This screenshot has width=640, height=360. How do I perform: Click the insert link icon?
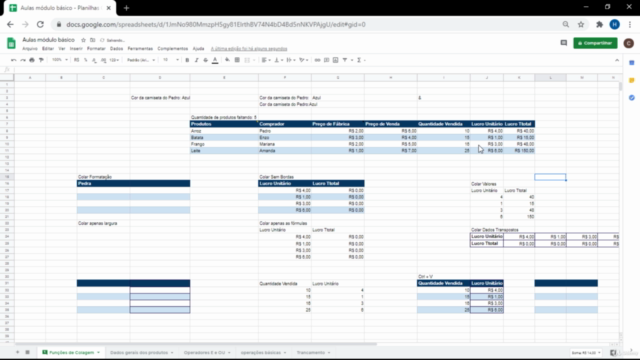click(x=317, y=60)
